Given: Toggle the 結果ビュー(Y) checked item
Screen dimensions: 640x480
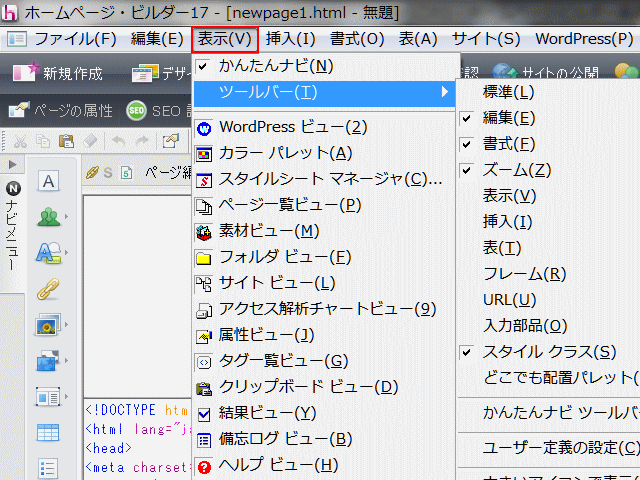Looking at the screenshot, I should click(x=324, y=413).
